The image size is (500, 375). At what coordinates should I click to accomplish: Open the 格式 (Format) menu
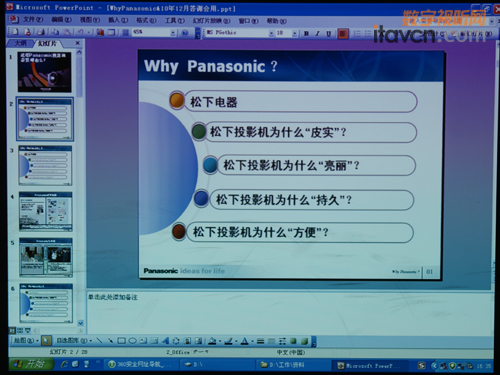click(146, 20)
